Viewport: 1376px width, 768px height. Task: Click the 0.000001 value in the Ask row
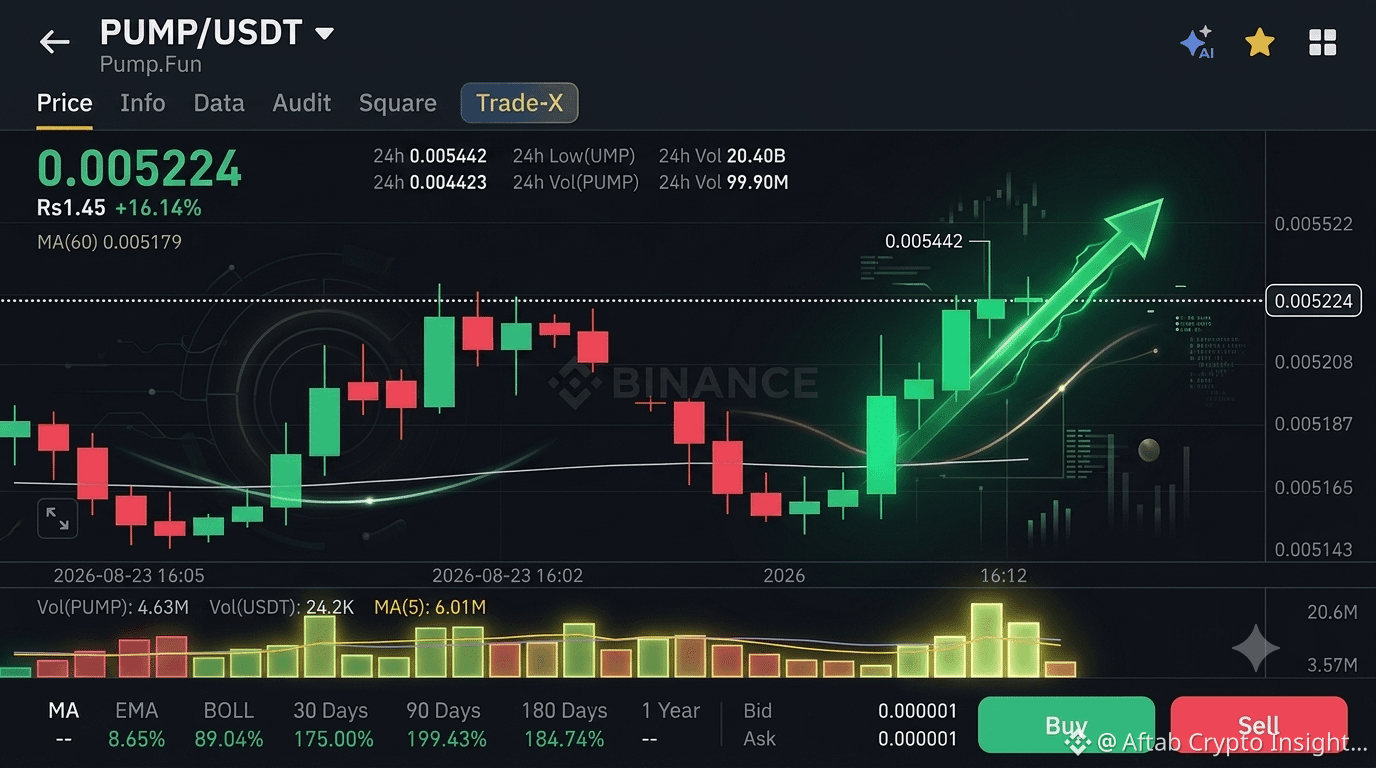[x=917, y=739]
